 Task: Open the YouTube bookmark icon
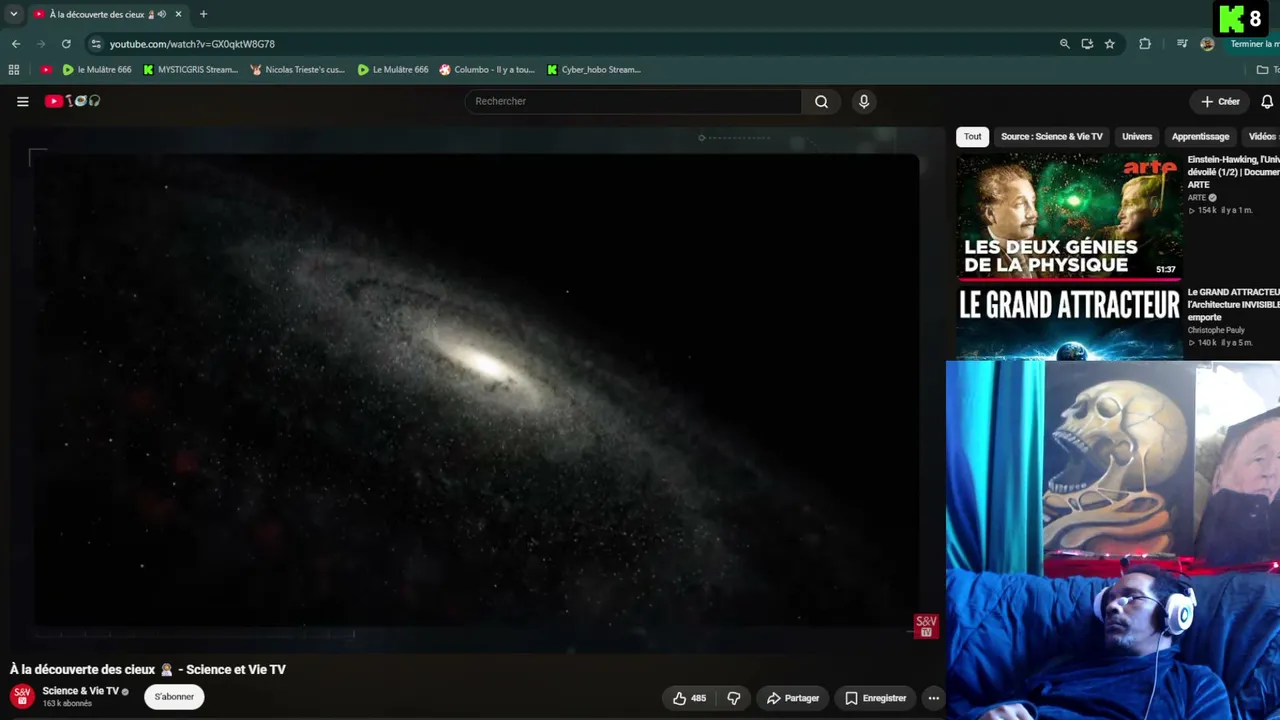pyautogui.click(x=46, y=70)
